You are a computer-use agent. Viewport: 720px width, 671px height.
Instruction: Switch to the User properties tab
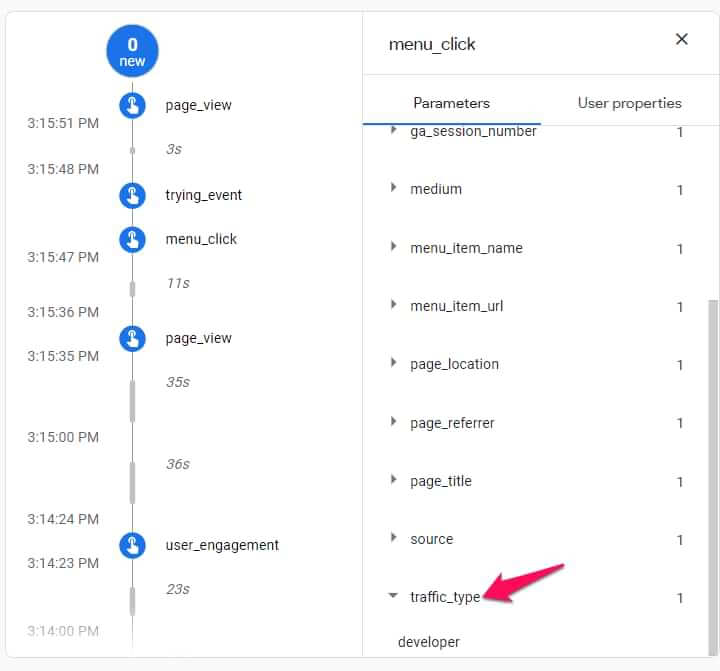[x=629, y=103]
